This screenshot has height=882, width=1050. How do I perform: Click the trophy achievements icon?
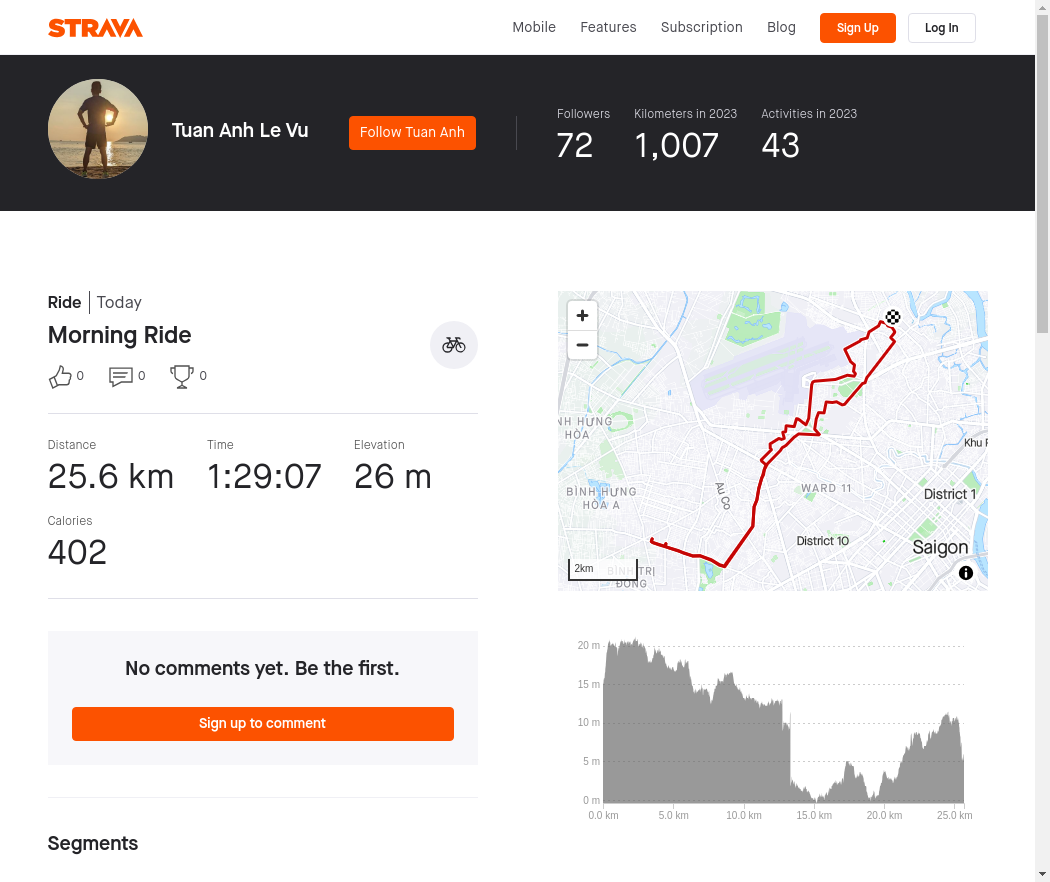pos(181,376)
